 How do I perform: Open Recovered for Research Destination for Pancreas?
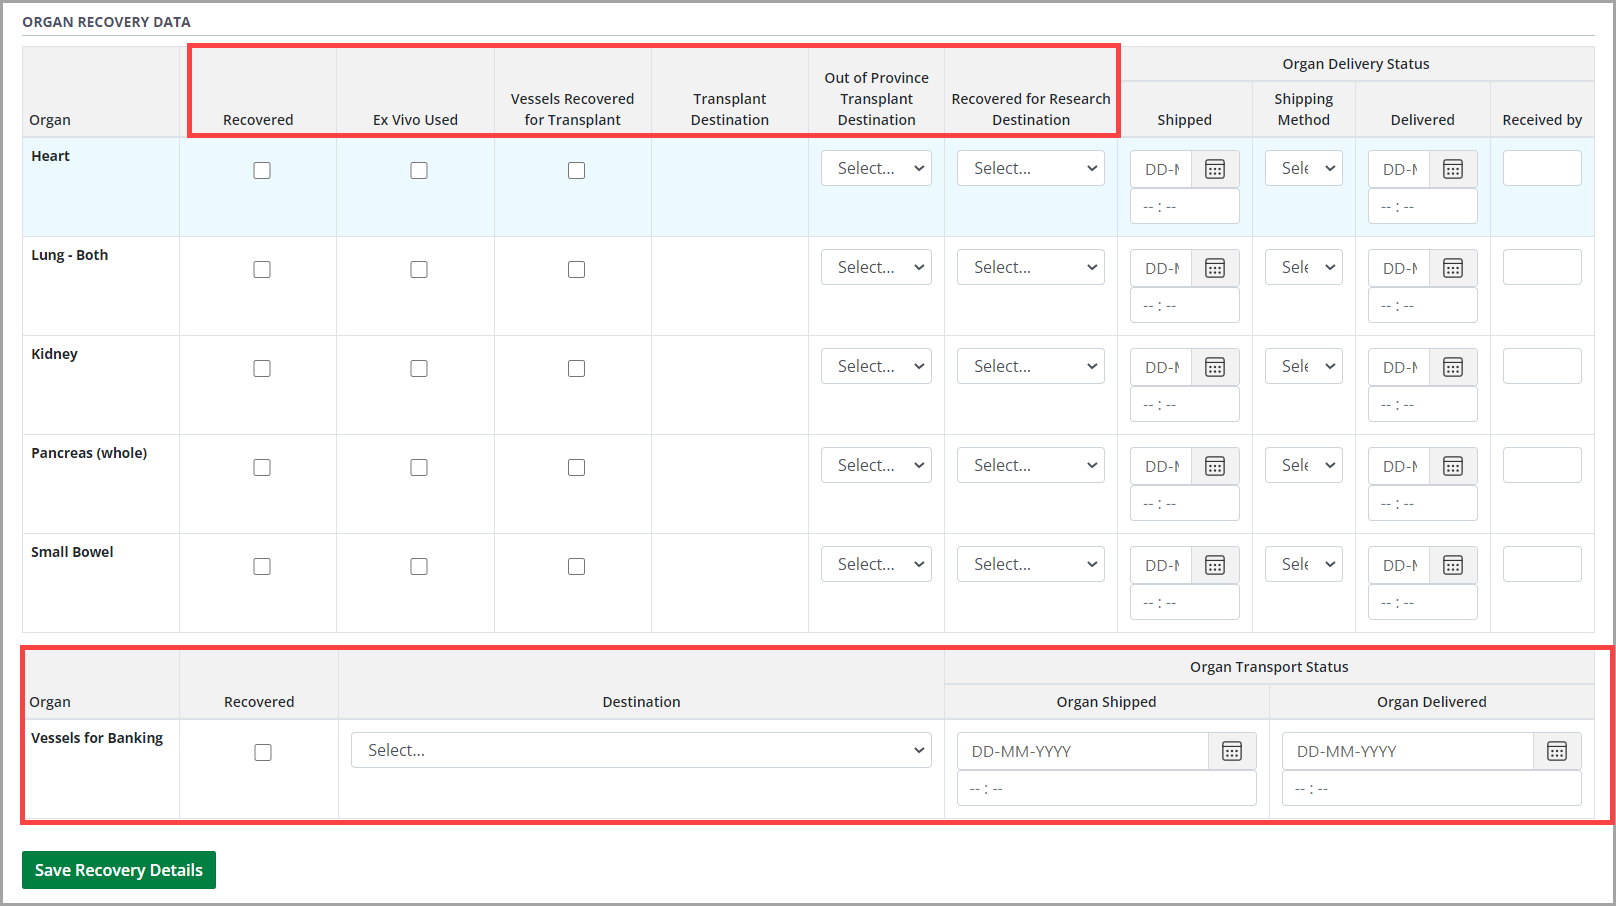[1030, 464]
